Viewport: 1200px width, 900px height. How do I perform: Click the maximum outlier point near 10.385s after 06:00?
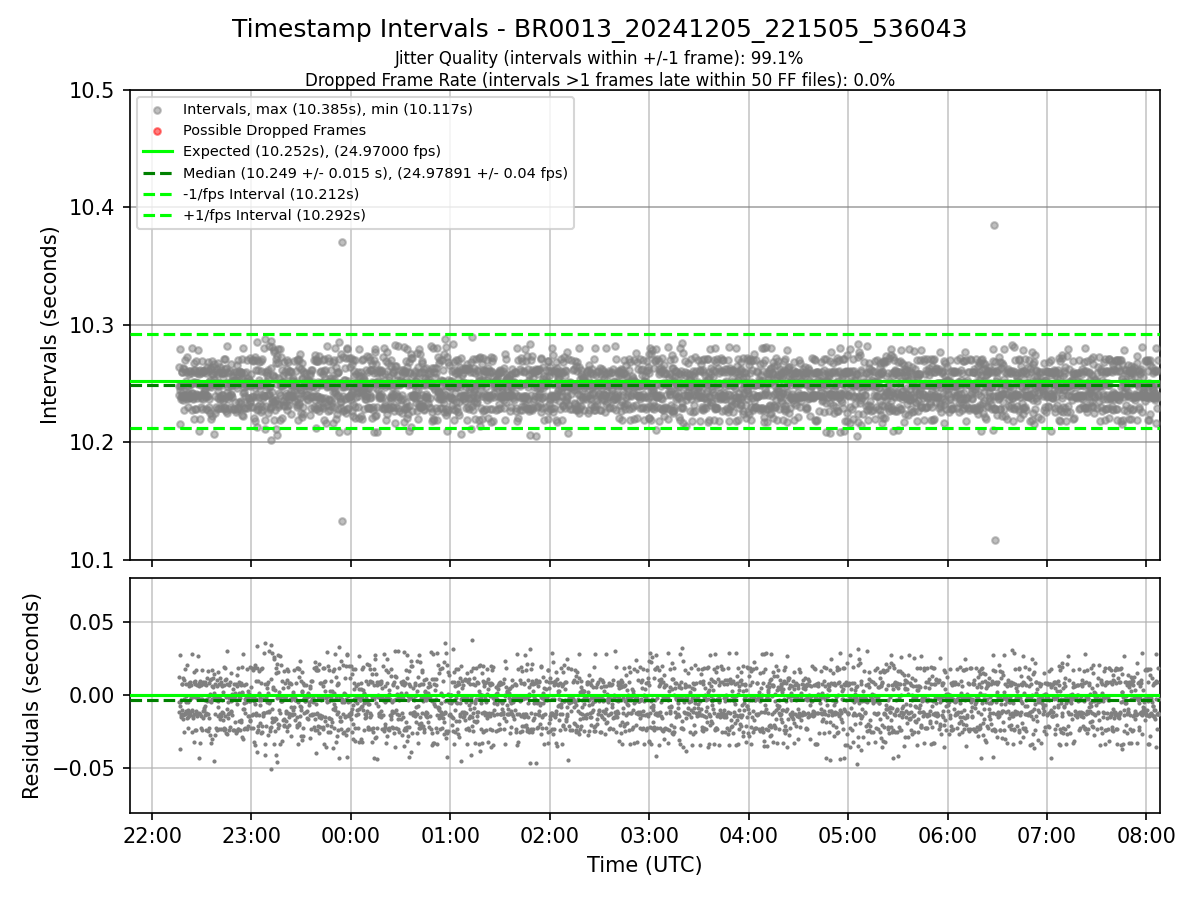tap(994, 225)
